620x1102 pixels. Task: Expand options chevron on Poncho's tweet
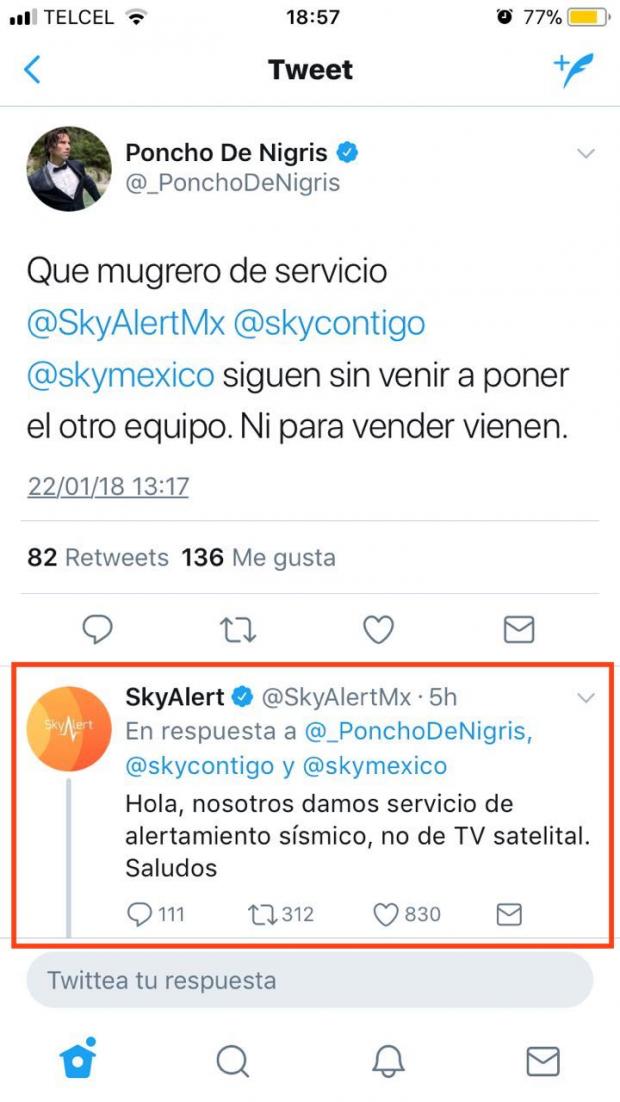pyautogui.click(x=586, y=153)
